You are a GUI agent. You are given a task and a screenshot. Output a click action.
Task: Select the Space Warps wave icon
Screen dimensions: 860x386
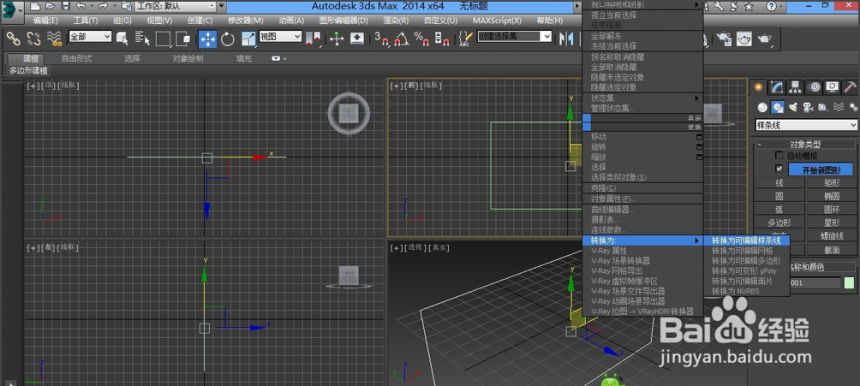(x=838, y=107)
